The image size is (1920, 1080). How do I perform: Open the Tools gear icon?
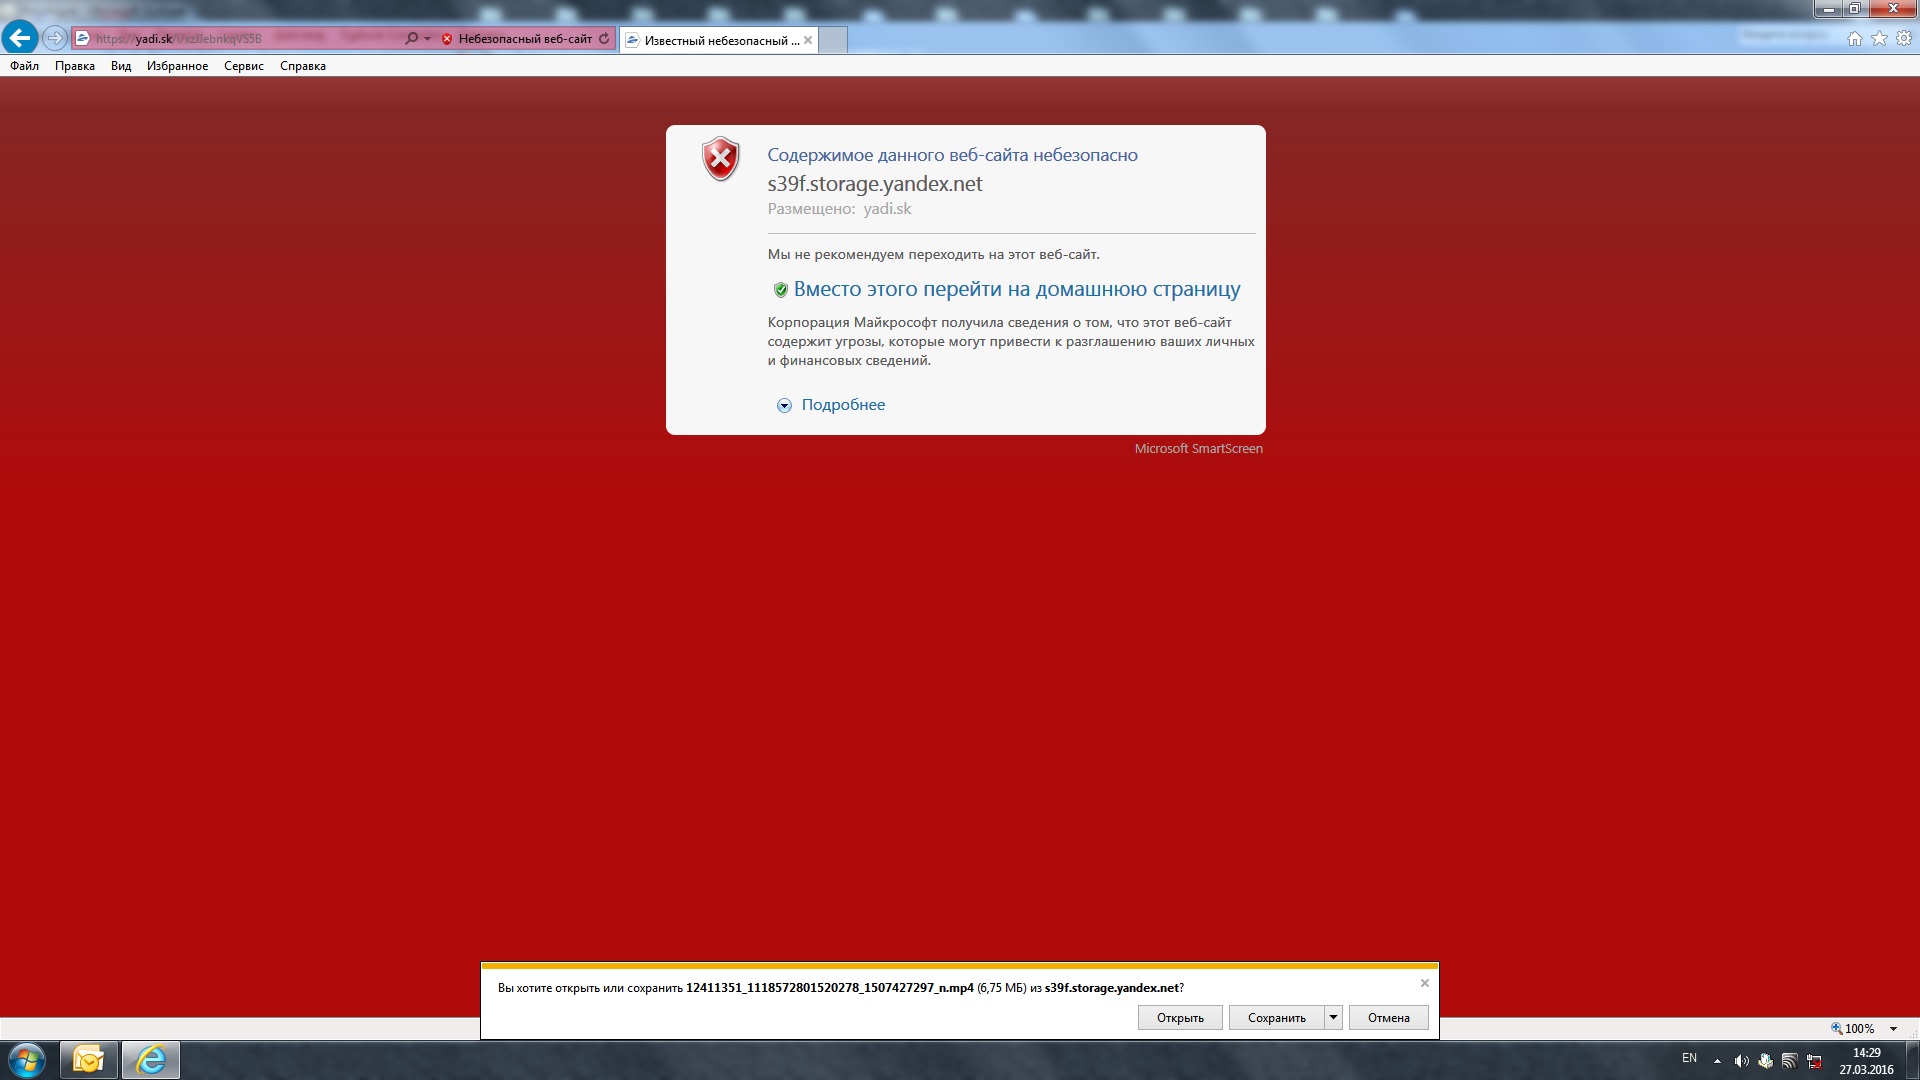coord(1904,38)
